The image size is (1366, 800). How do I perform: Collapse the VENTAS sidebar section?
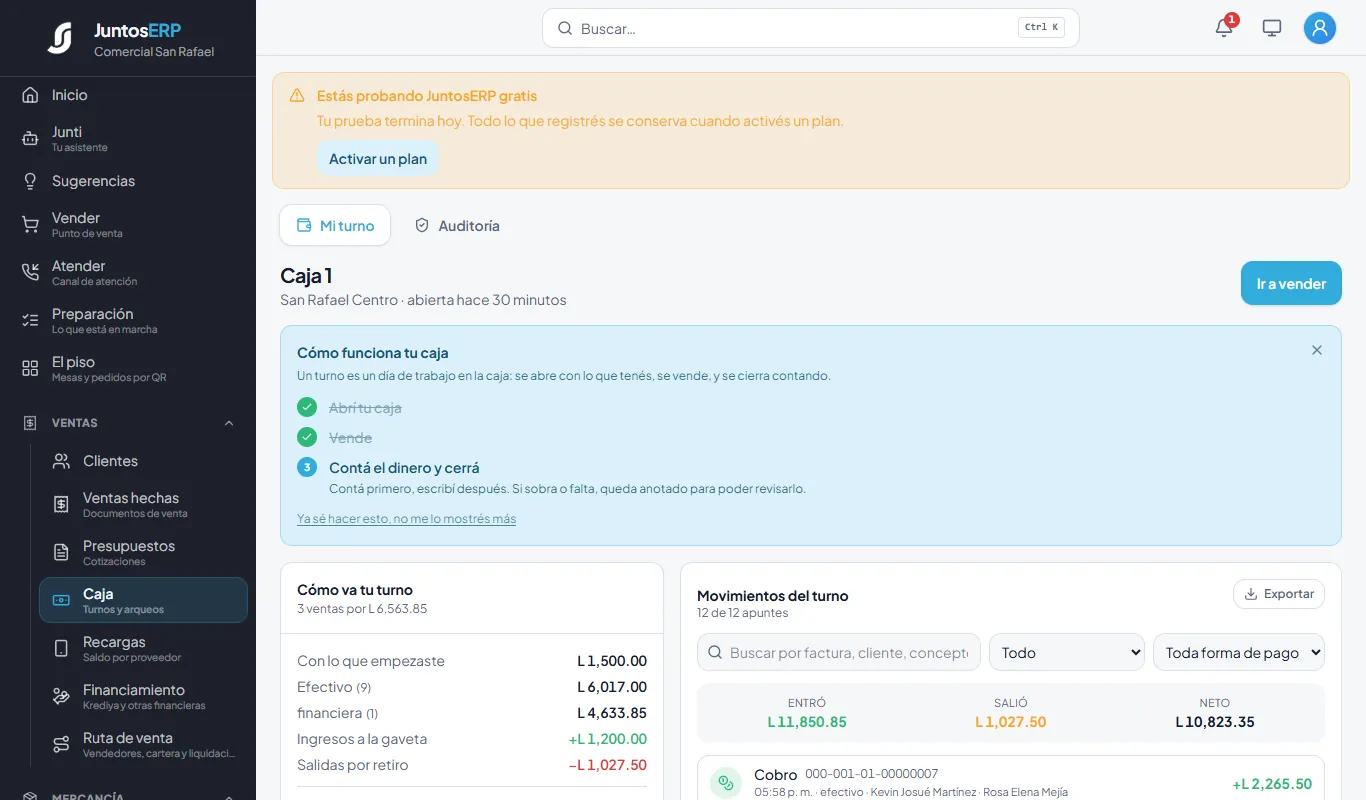tap(229, 423)
